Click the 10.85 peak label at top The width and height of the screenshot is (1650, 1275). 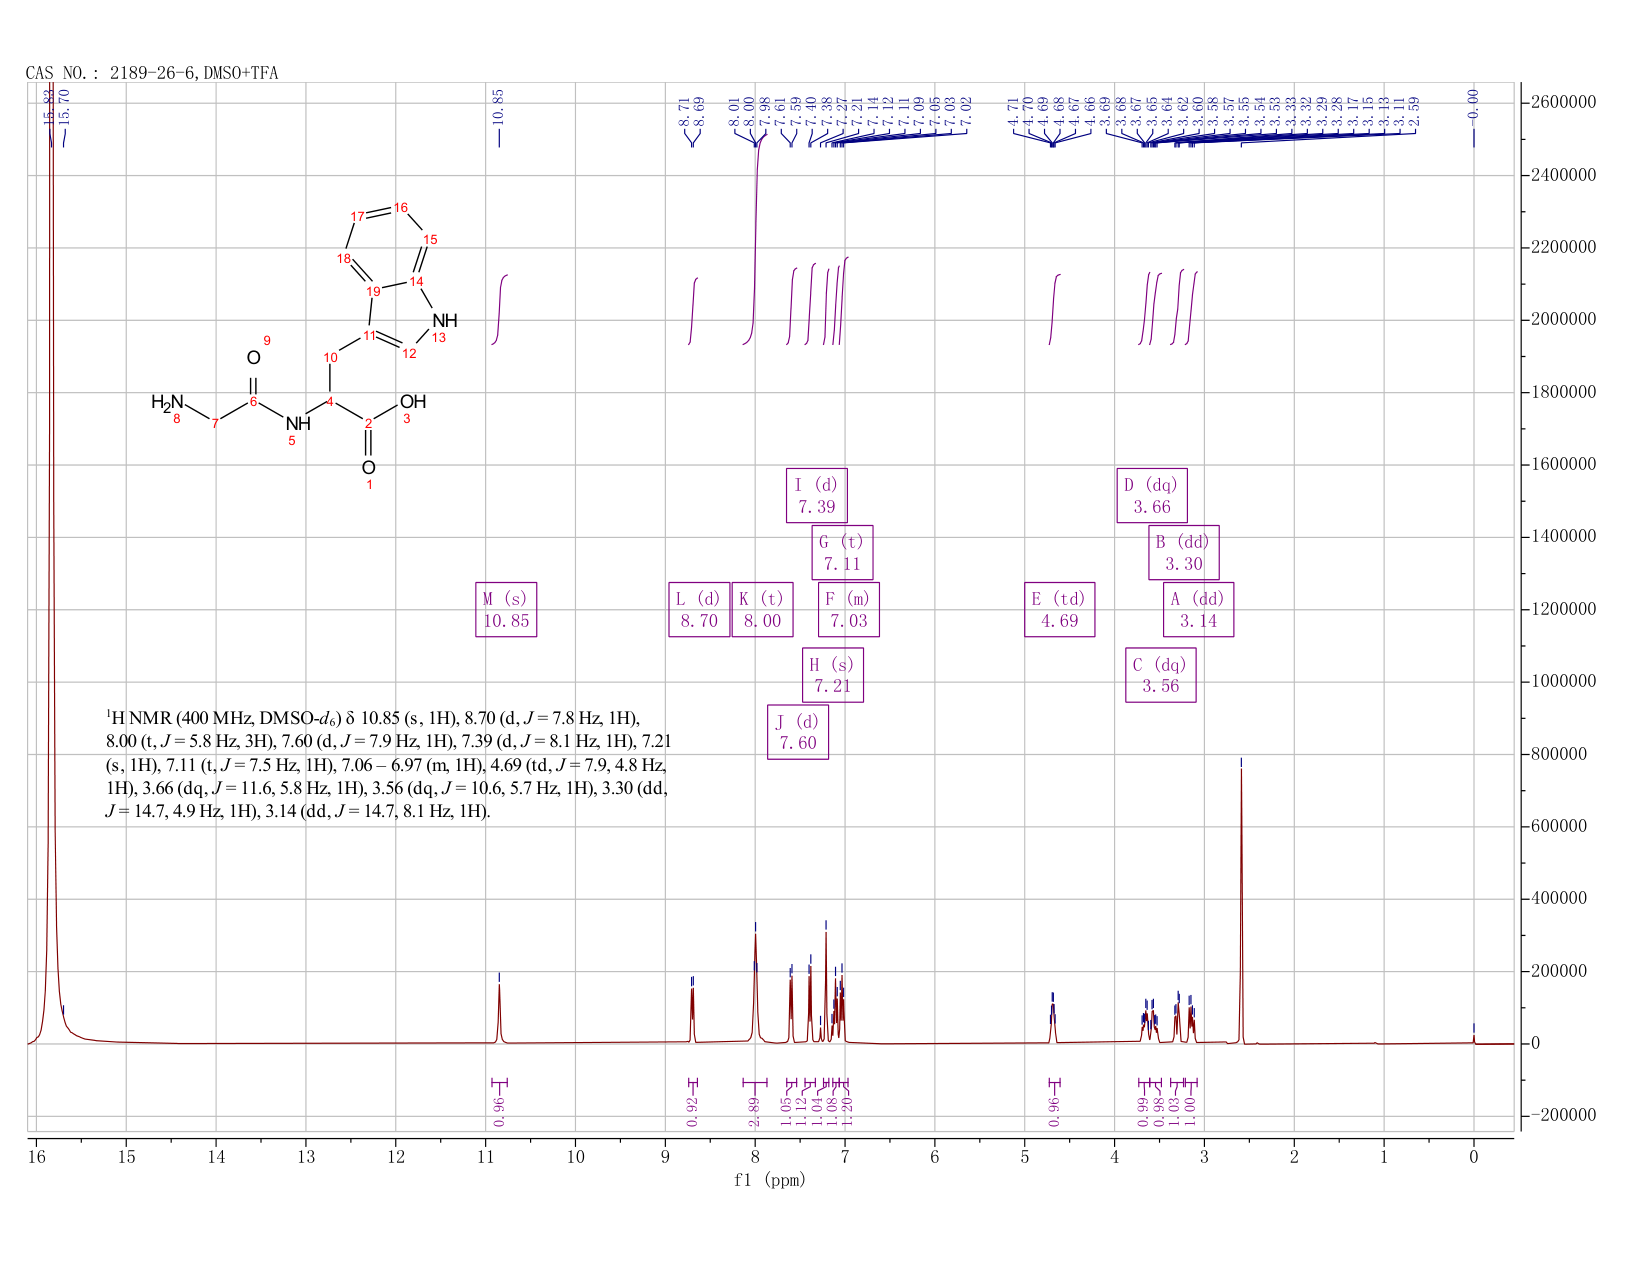coord(499,105)
